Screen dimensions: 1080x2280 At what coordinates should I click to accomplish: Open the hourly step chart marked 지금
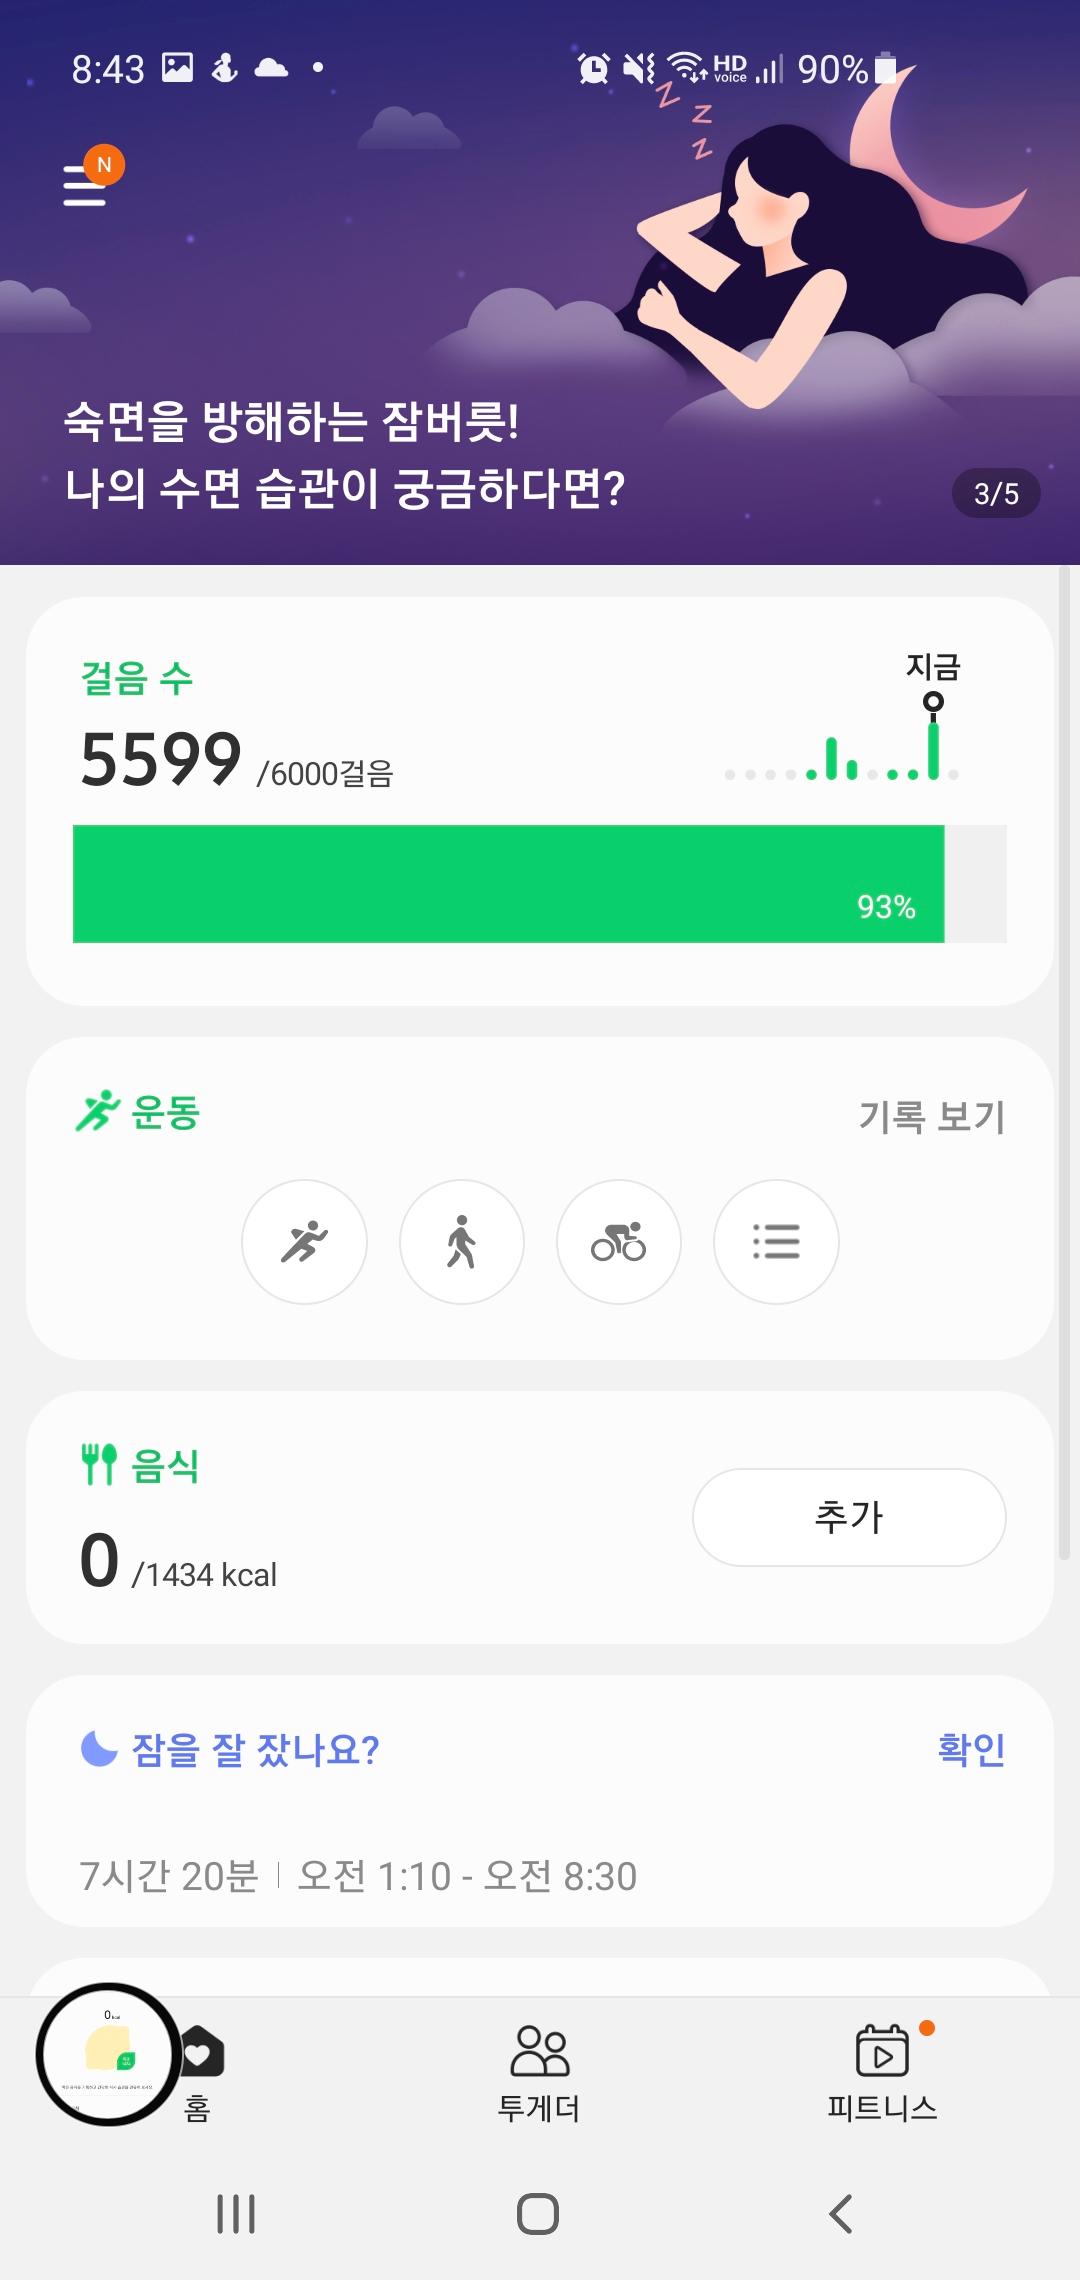pos(842,735)
